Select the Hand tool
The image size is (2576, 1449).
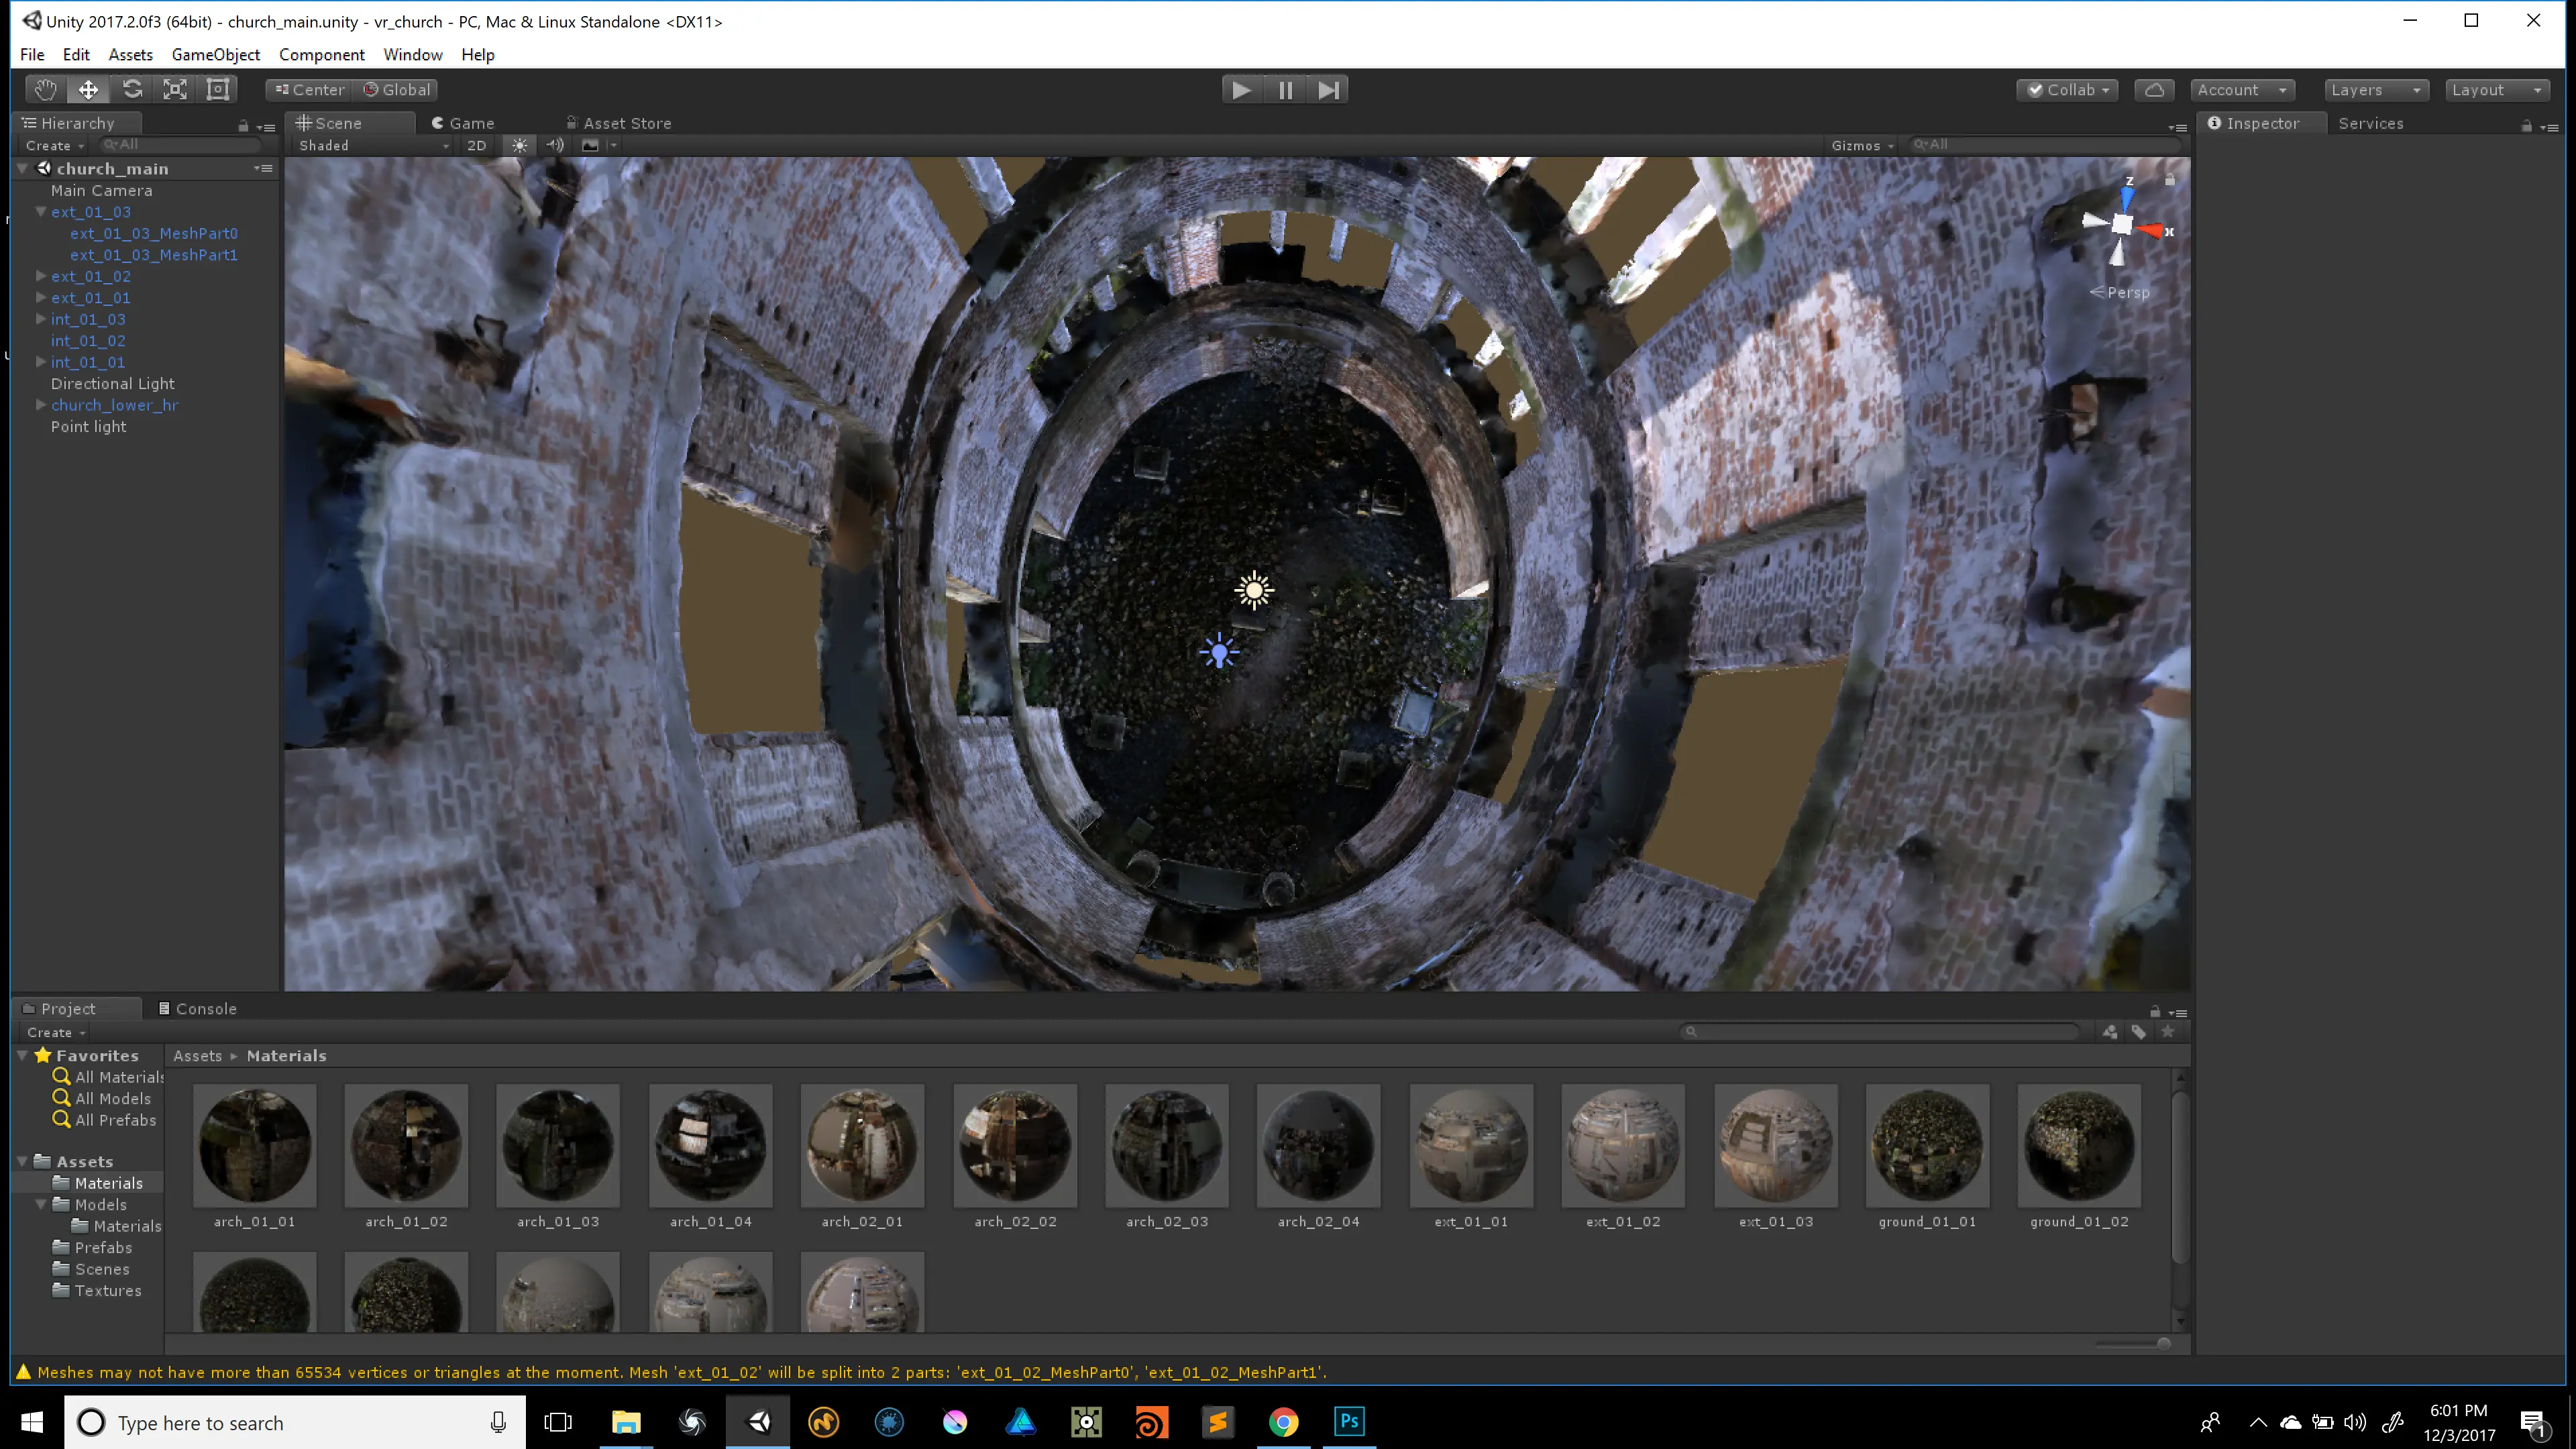45,89
